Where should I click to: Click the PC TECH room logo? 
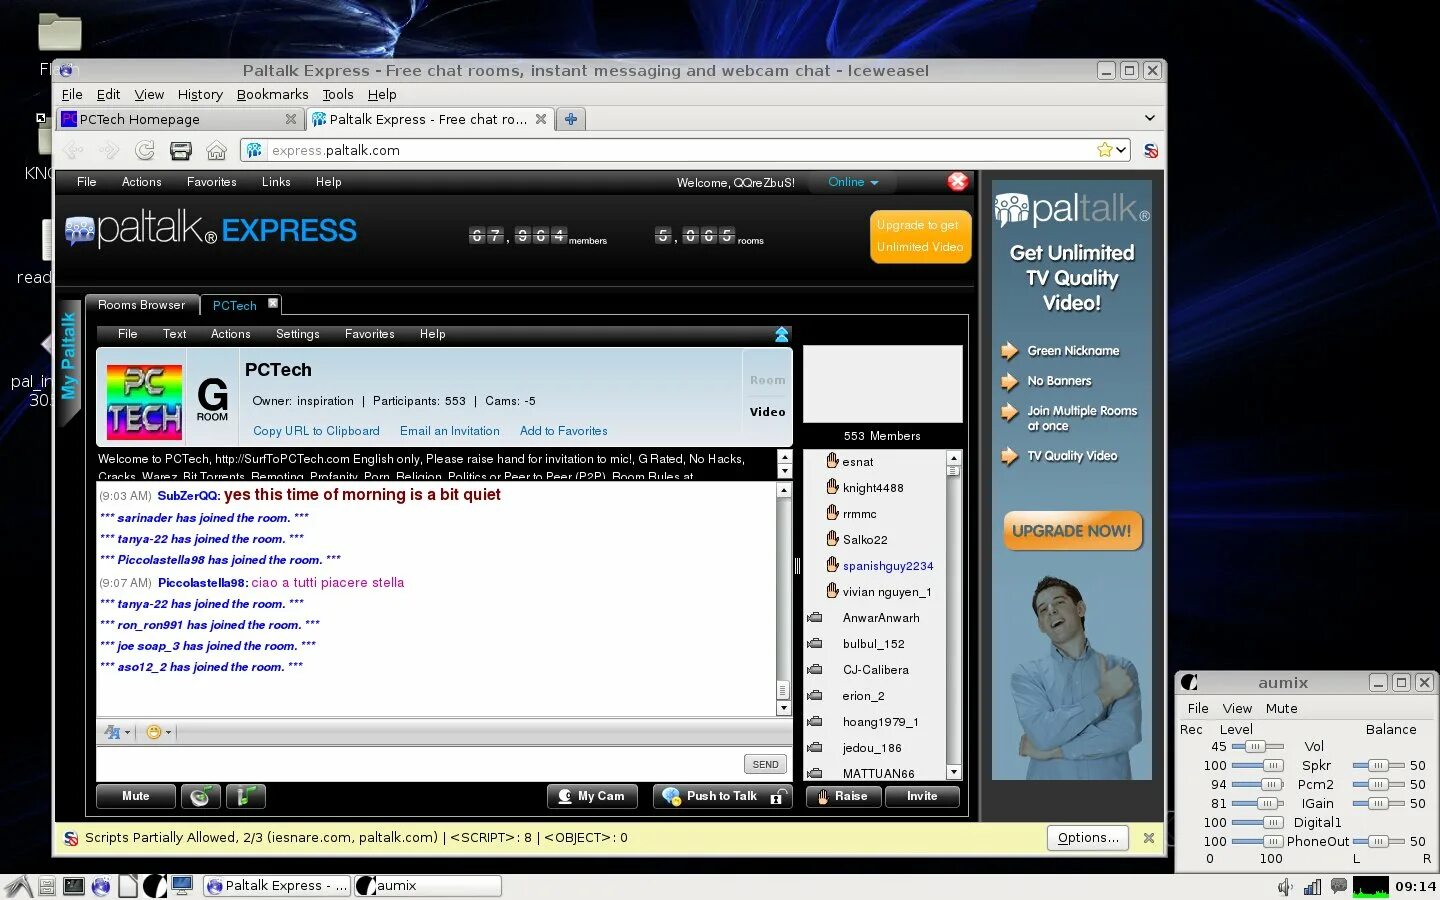(x=145, y=402)
